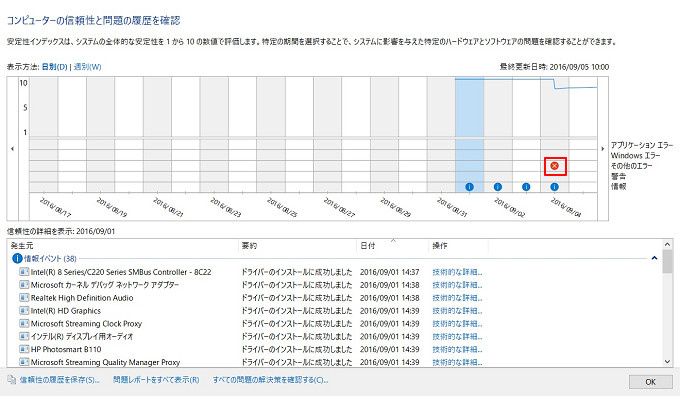Open 技術的な詳細 for Intel(R) HD Graphics
The image size is (680, 396).
point(457,311)
